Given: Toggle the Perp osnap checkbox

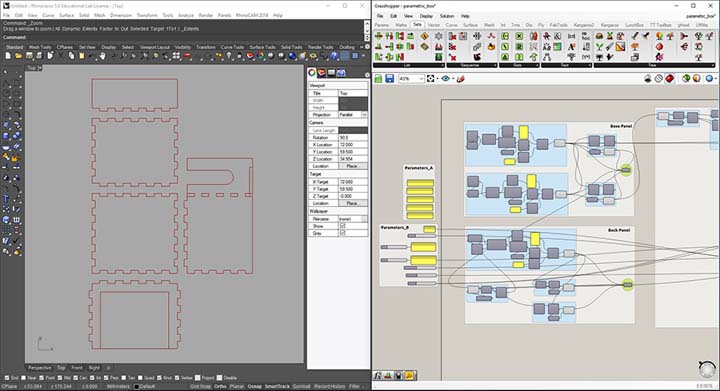Looking at the screenshot, I should click(106, 378).
